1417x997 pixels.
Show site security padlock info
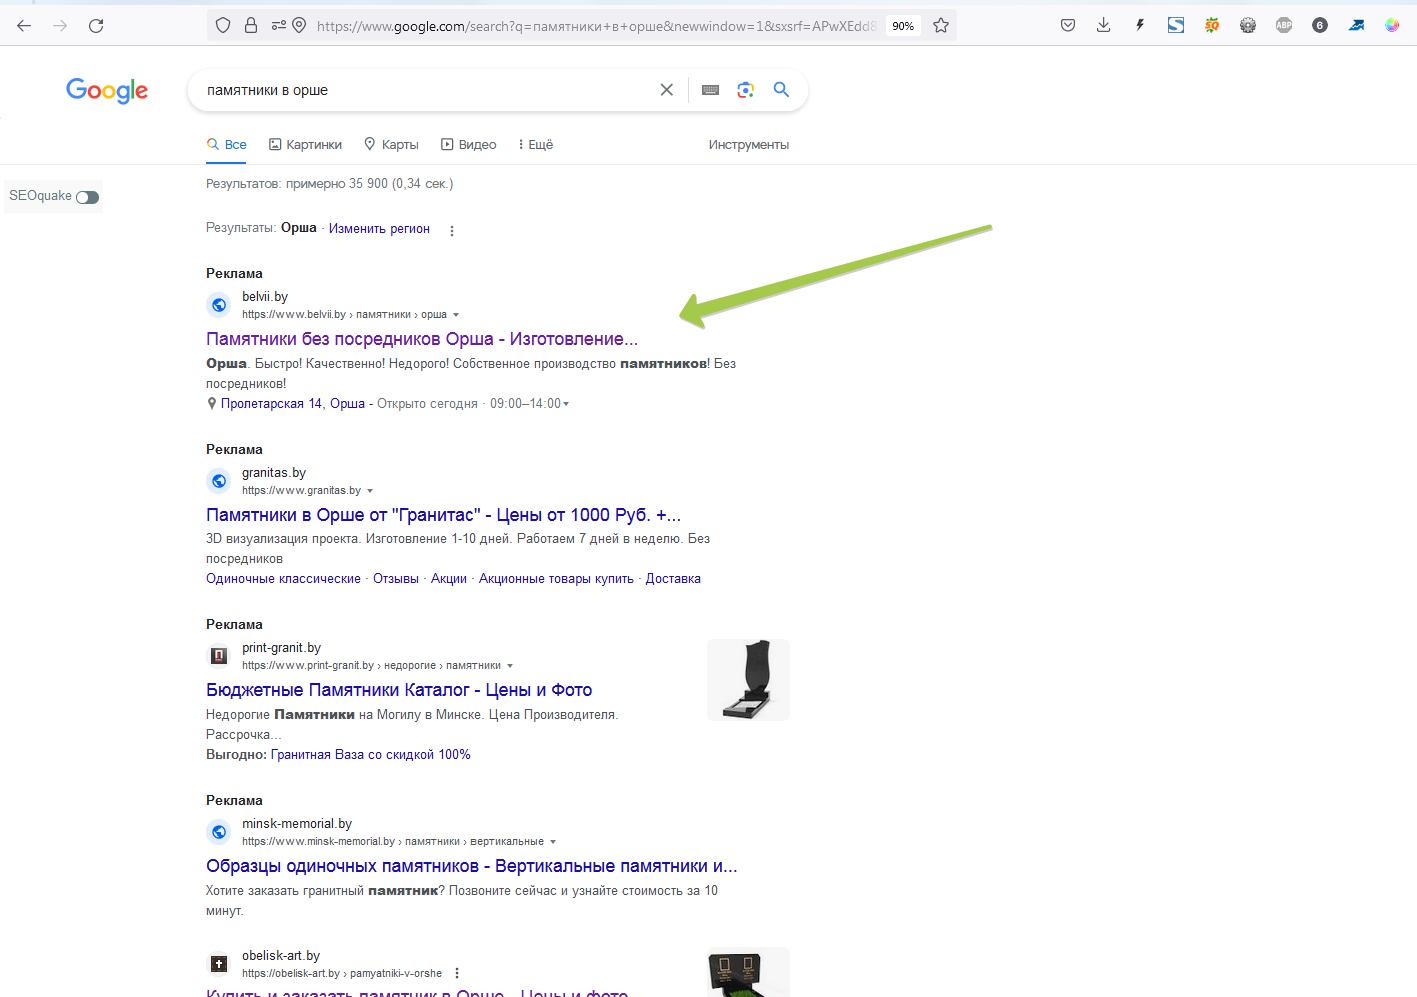click(251, 26)
